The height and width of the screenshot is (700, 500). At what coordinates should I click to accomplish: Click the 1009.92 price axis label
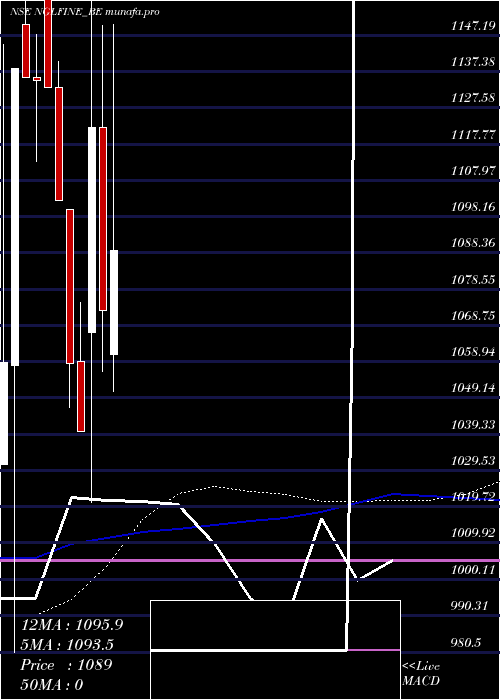click(x=473, y=533)
